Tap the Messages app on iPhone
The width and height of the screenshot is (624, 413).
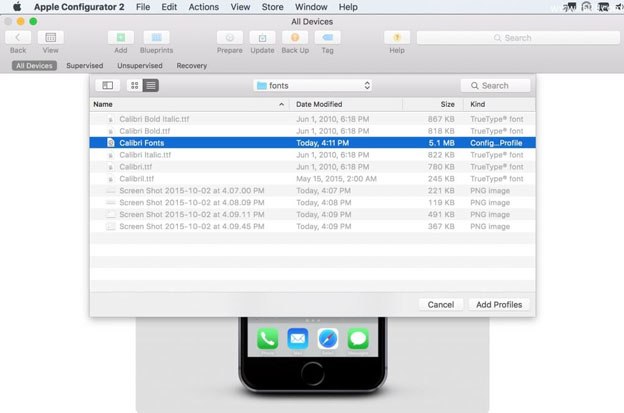click(358, 339)
